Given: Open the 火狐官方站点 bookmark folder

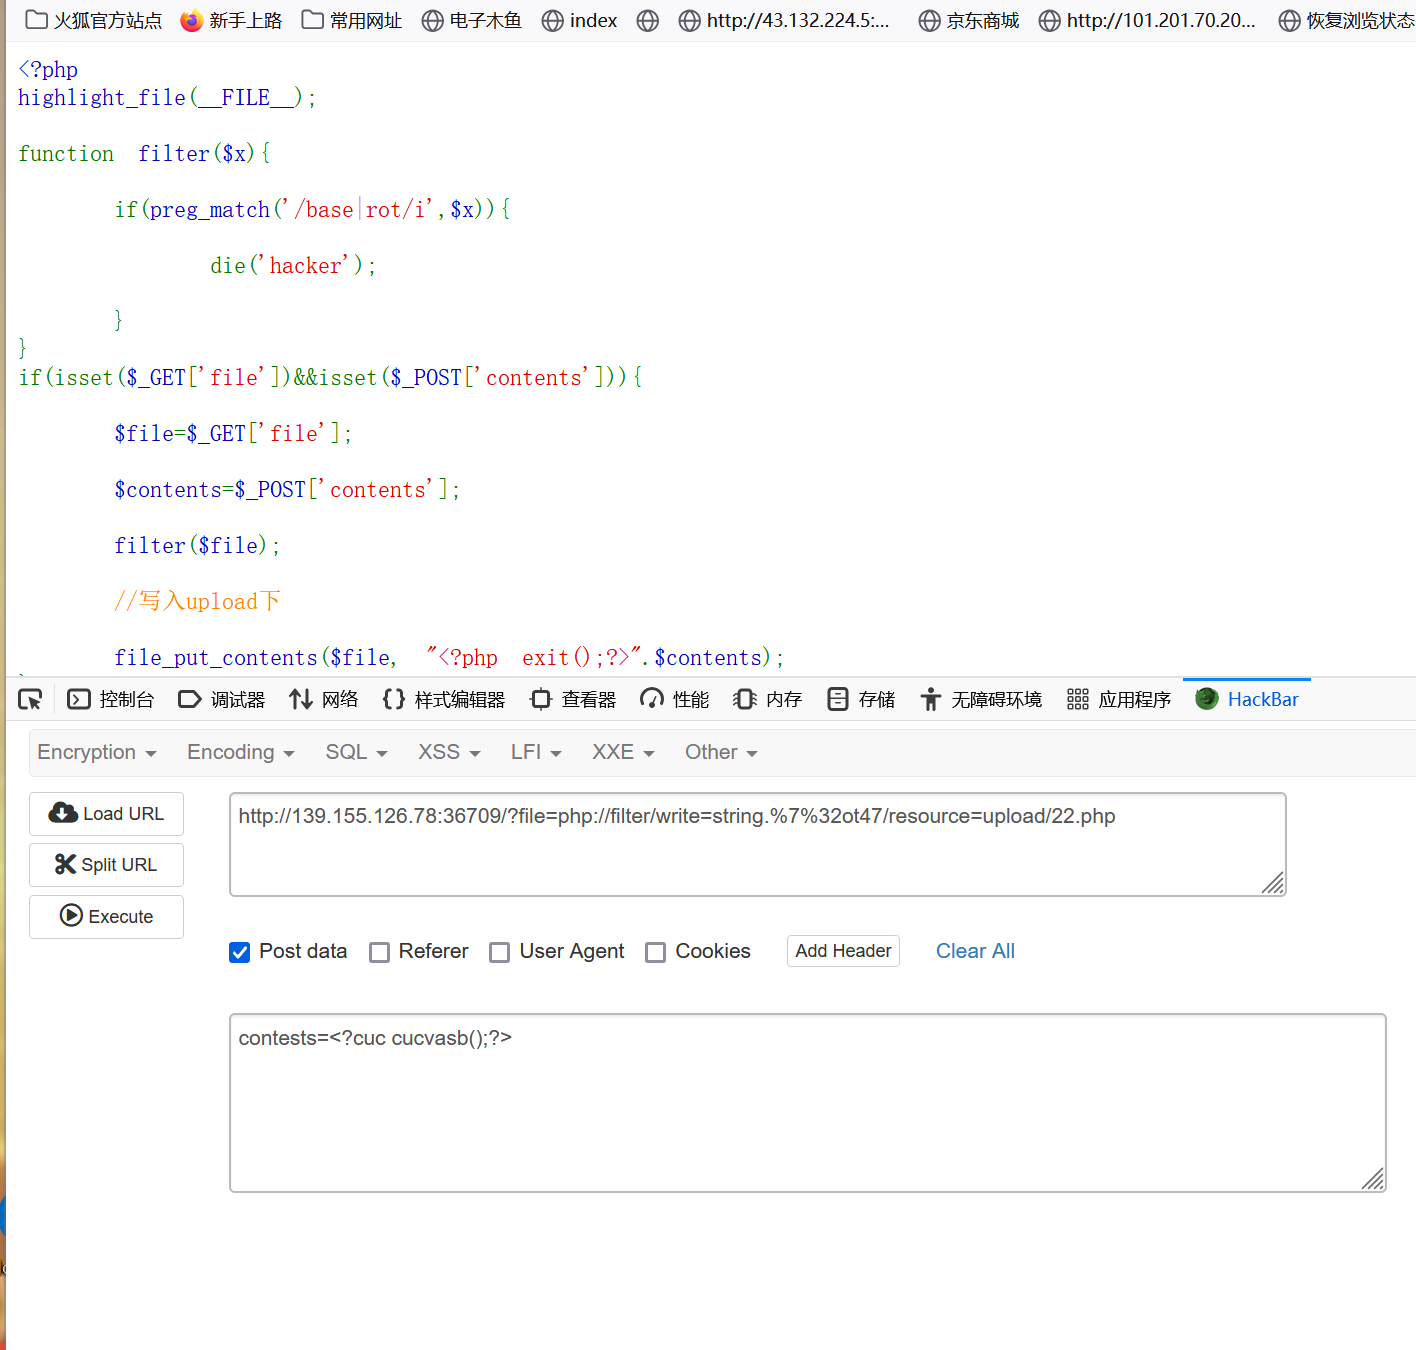Looking at the screenshot, I should pyautogui.click(x=93, y=20).
